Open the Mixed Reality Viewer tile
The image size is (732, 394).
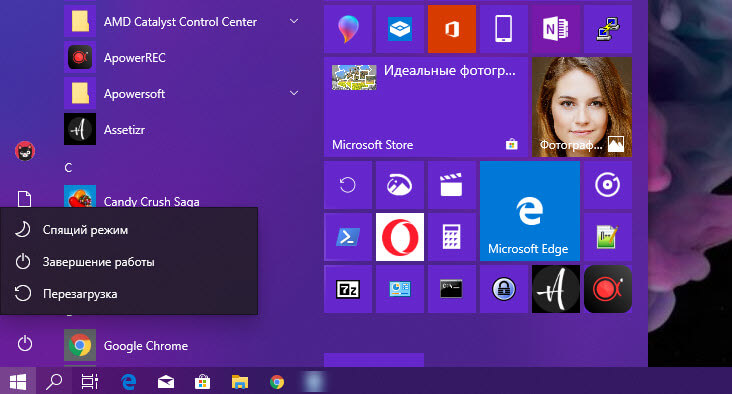click(400, 29)
